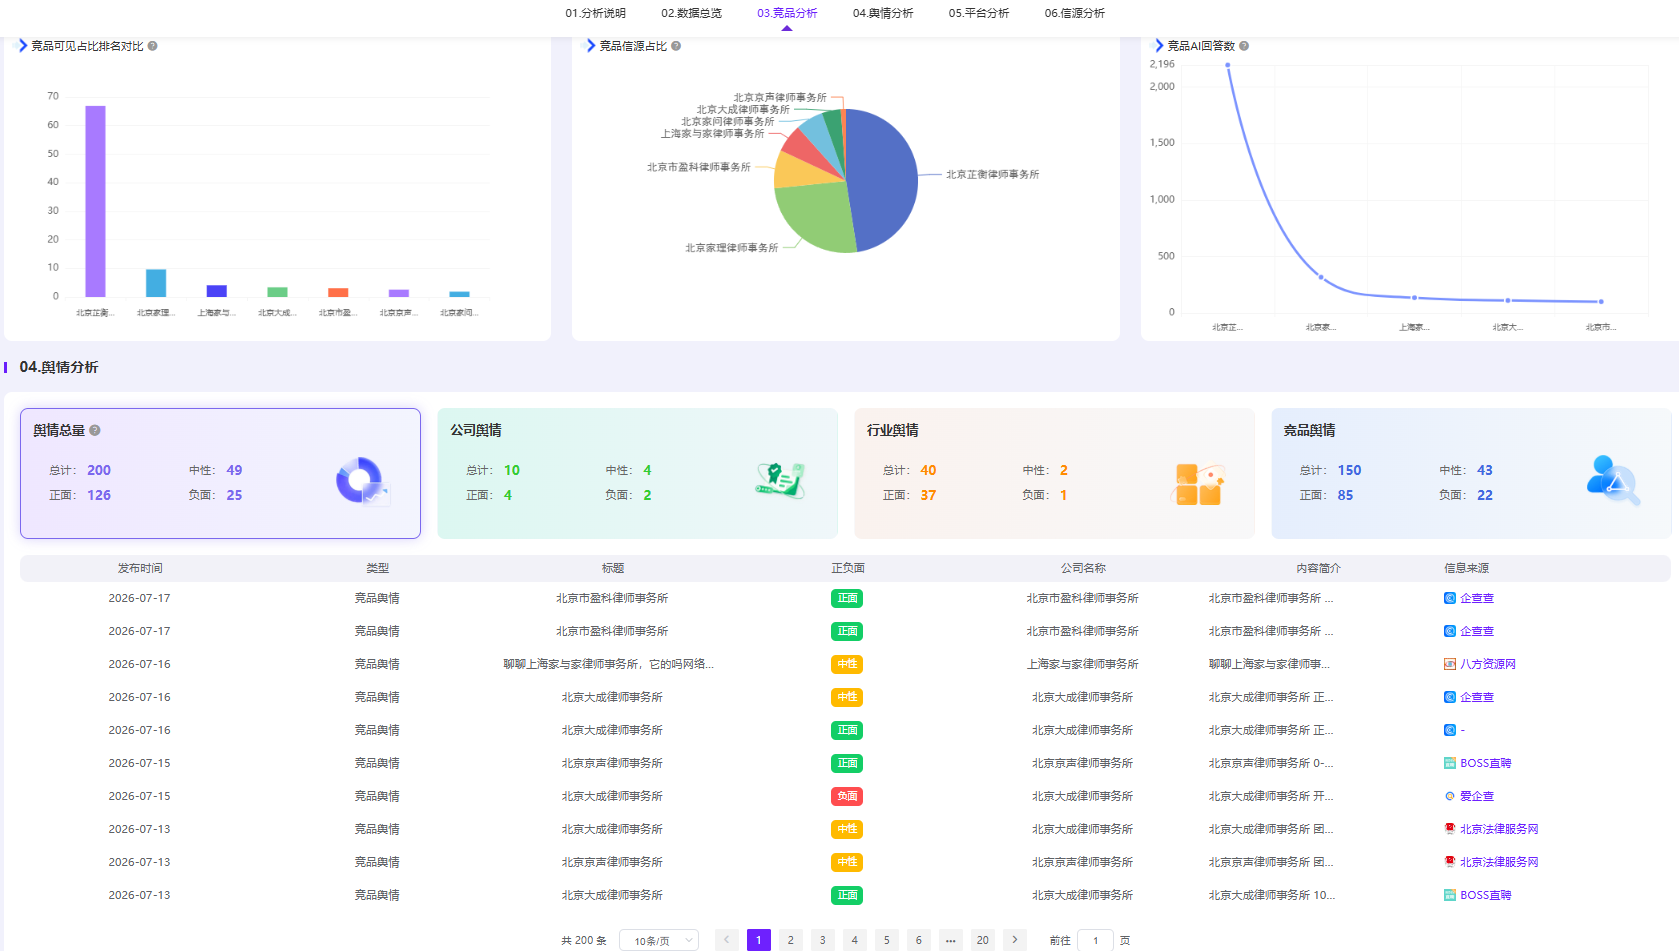Click the 竞品舆情 person search icon
Viewport: 1679px width, 951px height.
tap(1613, 480)
